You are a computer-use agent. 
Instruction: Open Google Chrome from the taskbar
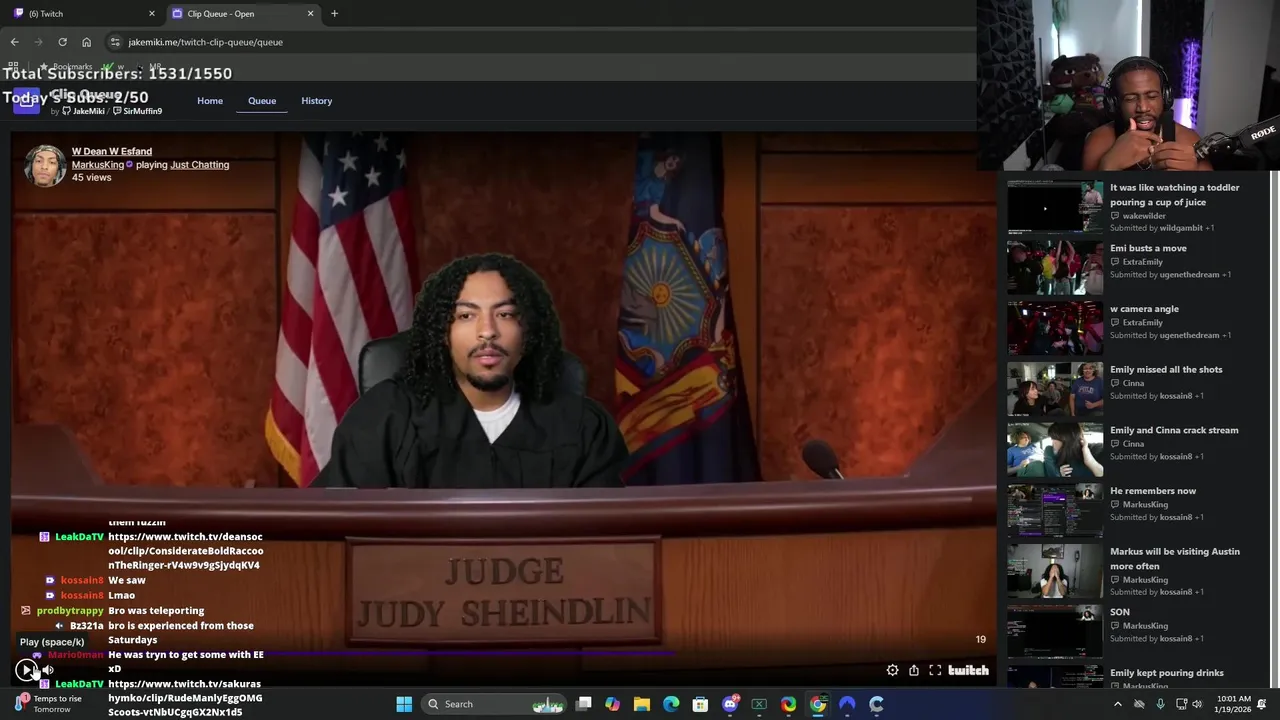(x=818, y=704)
